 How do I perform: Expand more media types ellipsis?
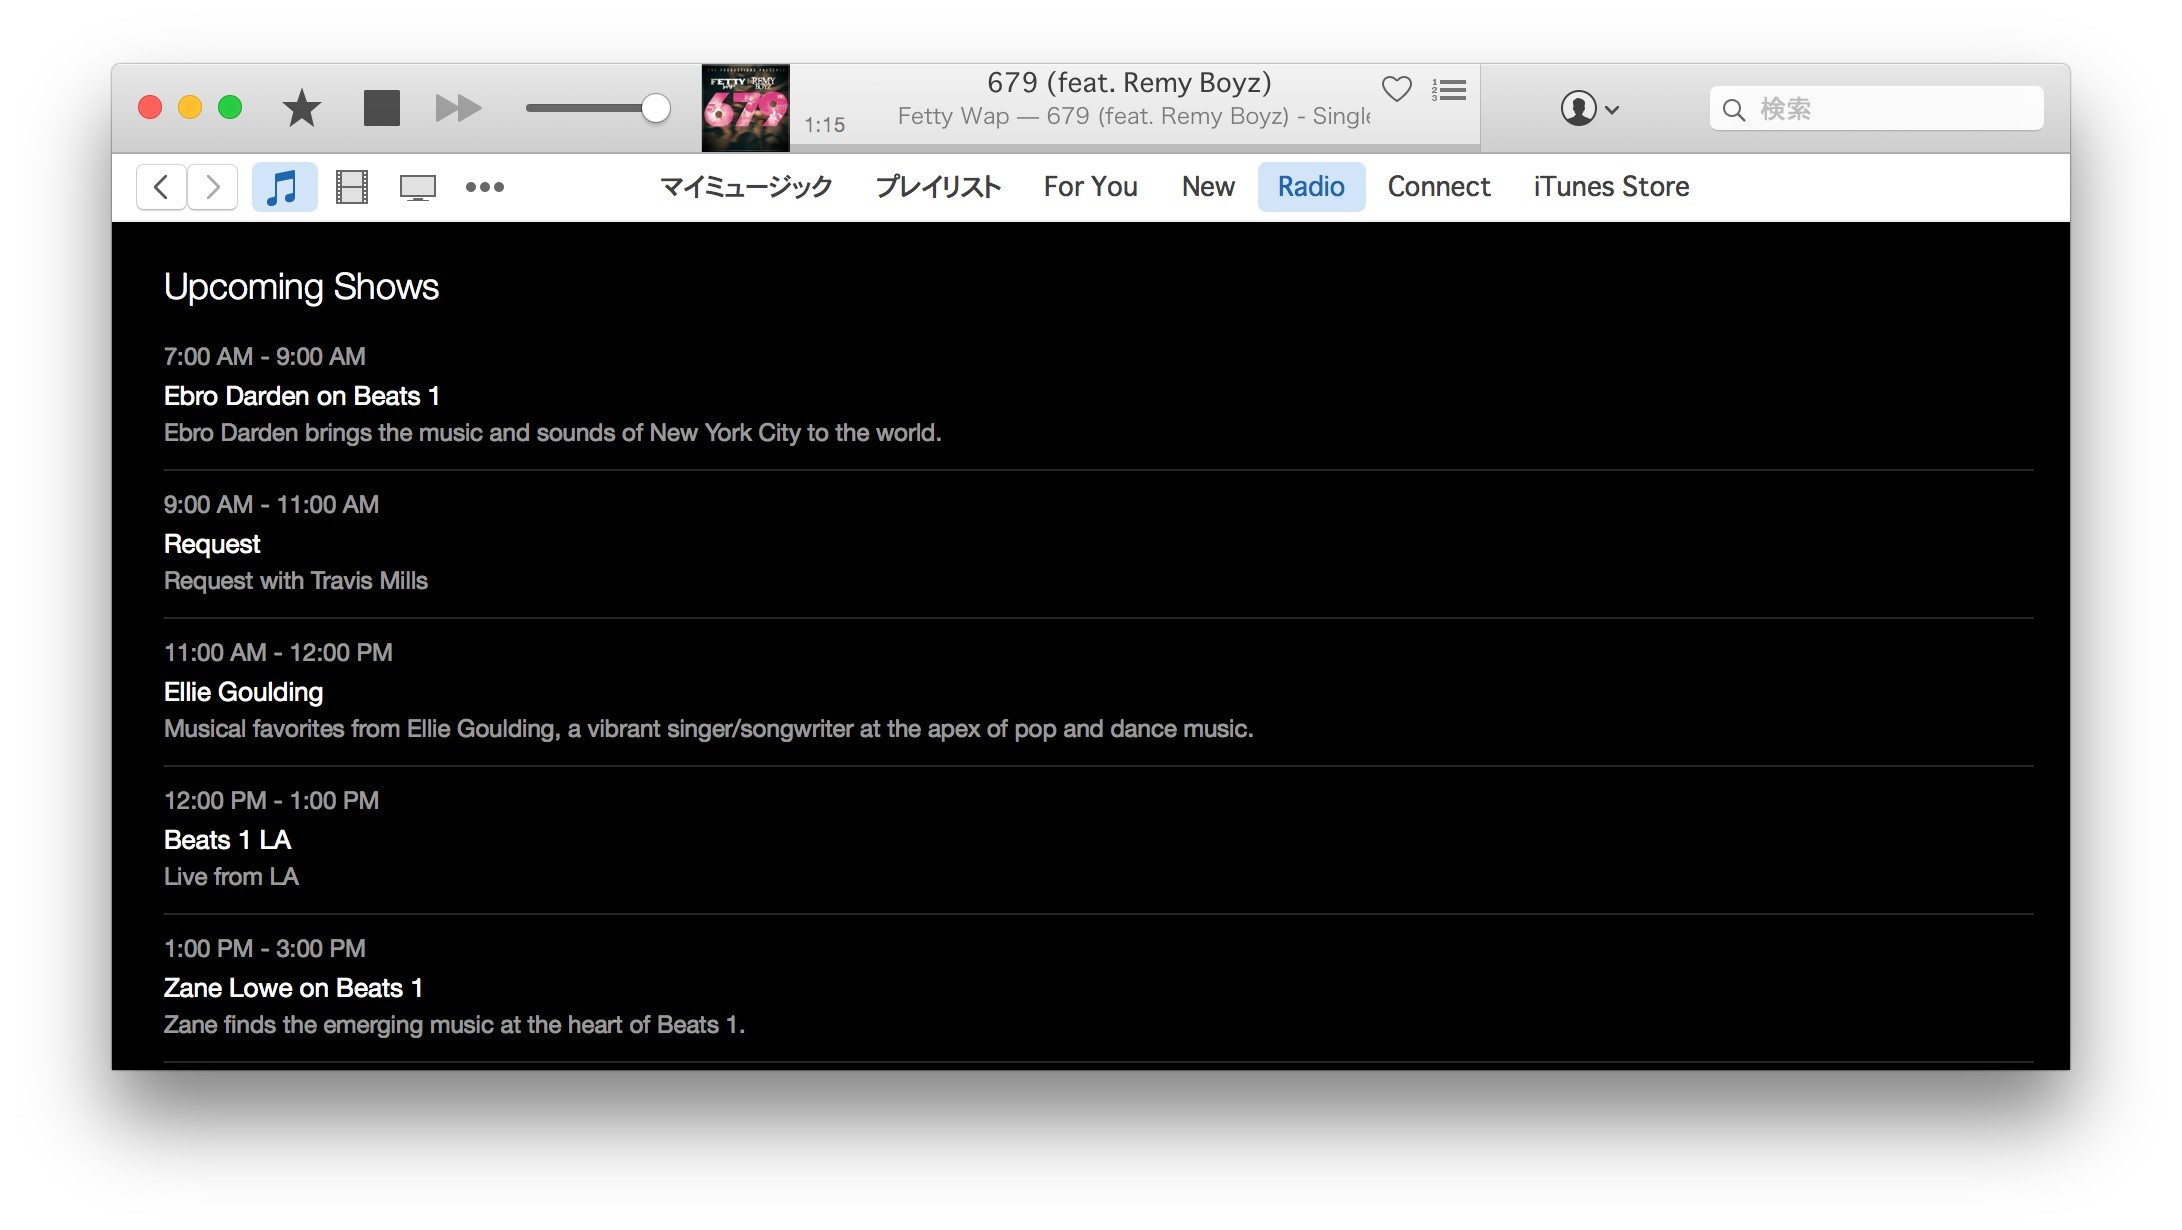484,187
